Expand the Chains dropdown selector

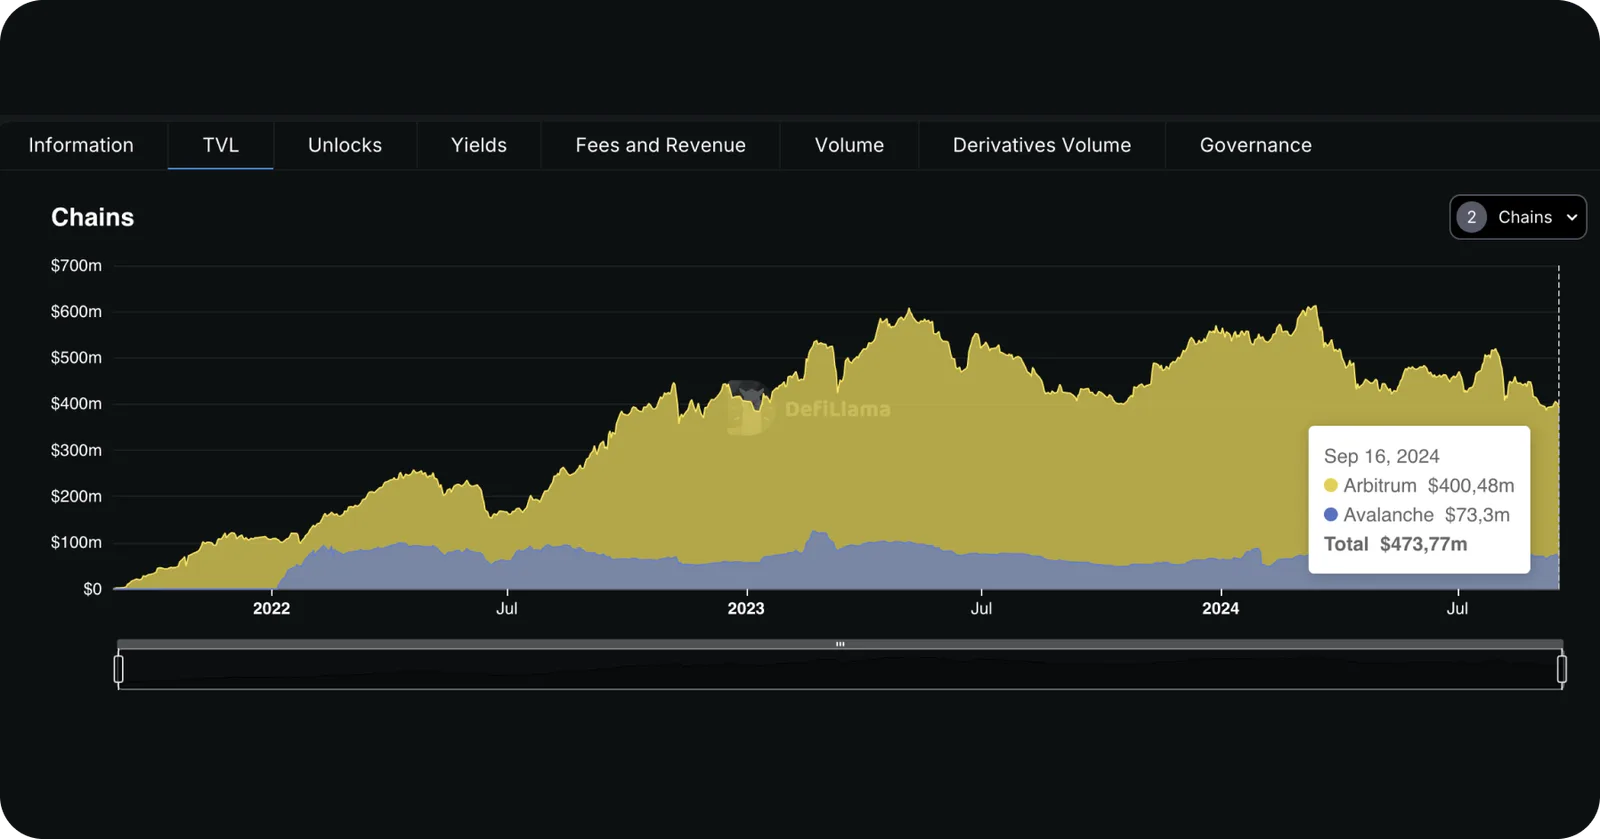[1518, 217]
